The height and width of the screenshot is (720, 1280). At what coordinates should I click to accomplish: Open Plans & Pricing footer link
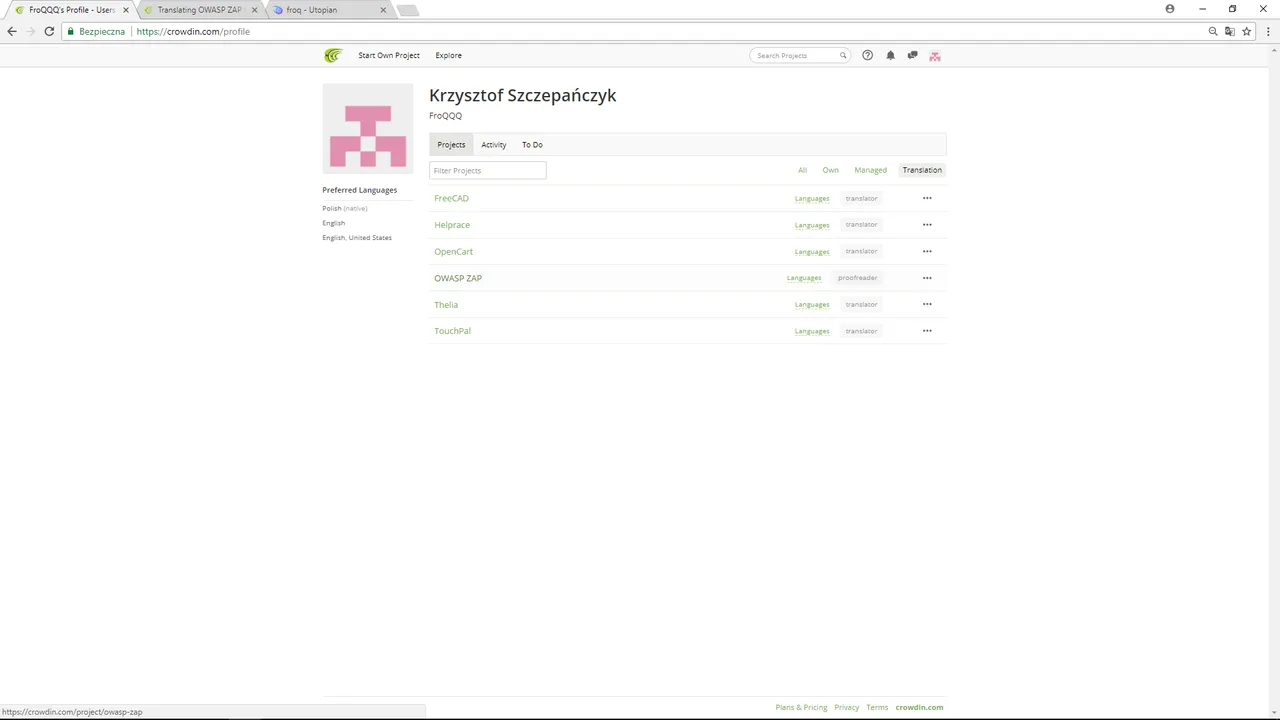pos(801,707)
